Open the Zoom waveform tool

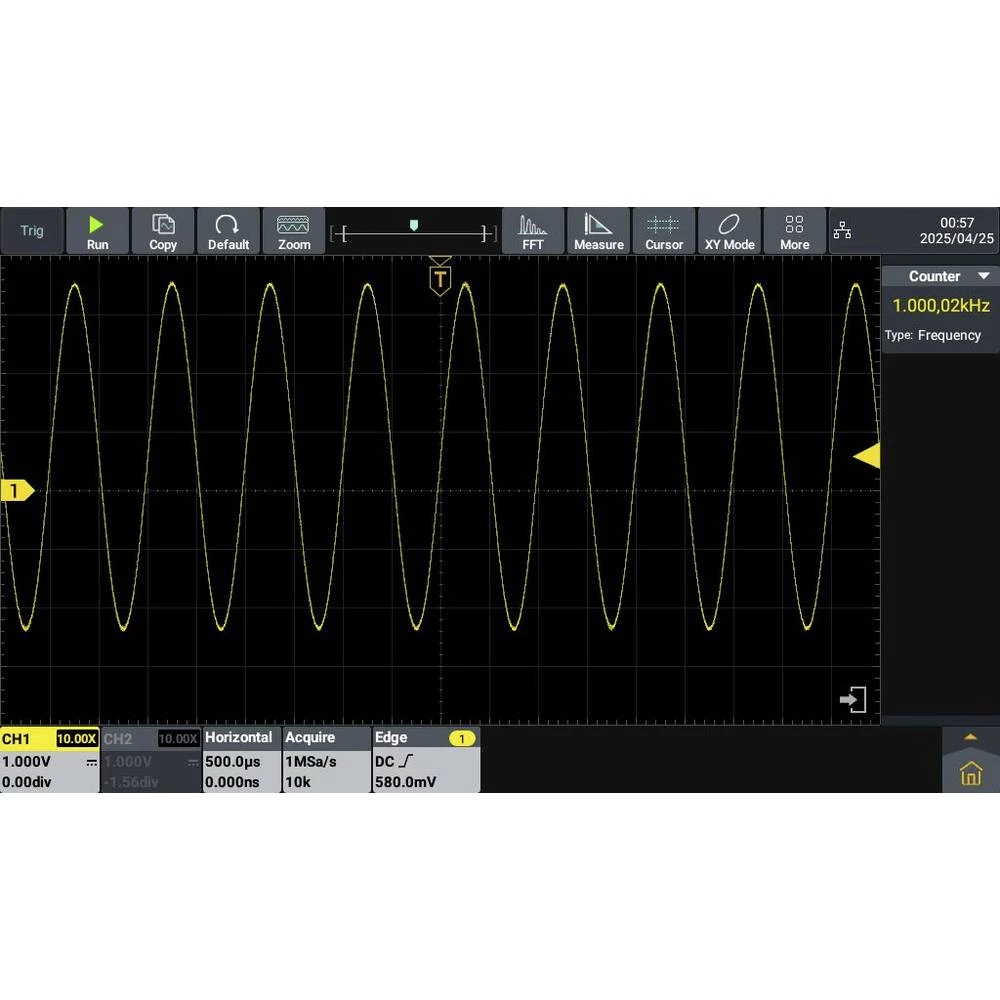tap(294, 231)
